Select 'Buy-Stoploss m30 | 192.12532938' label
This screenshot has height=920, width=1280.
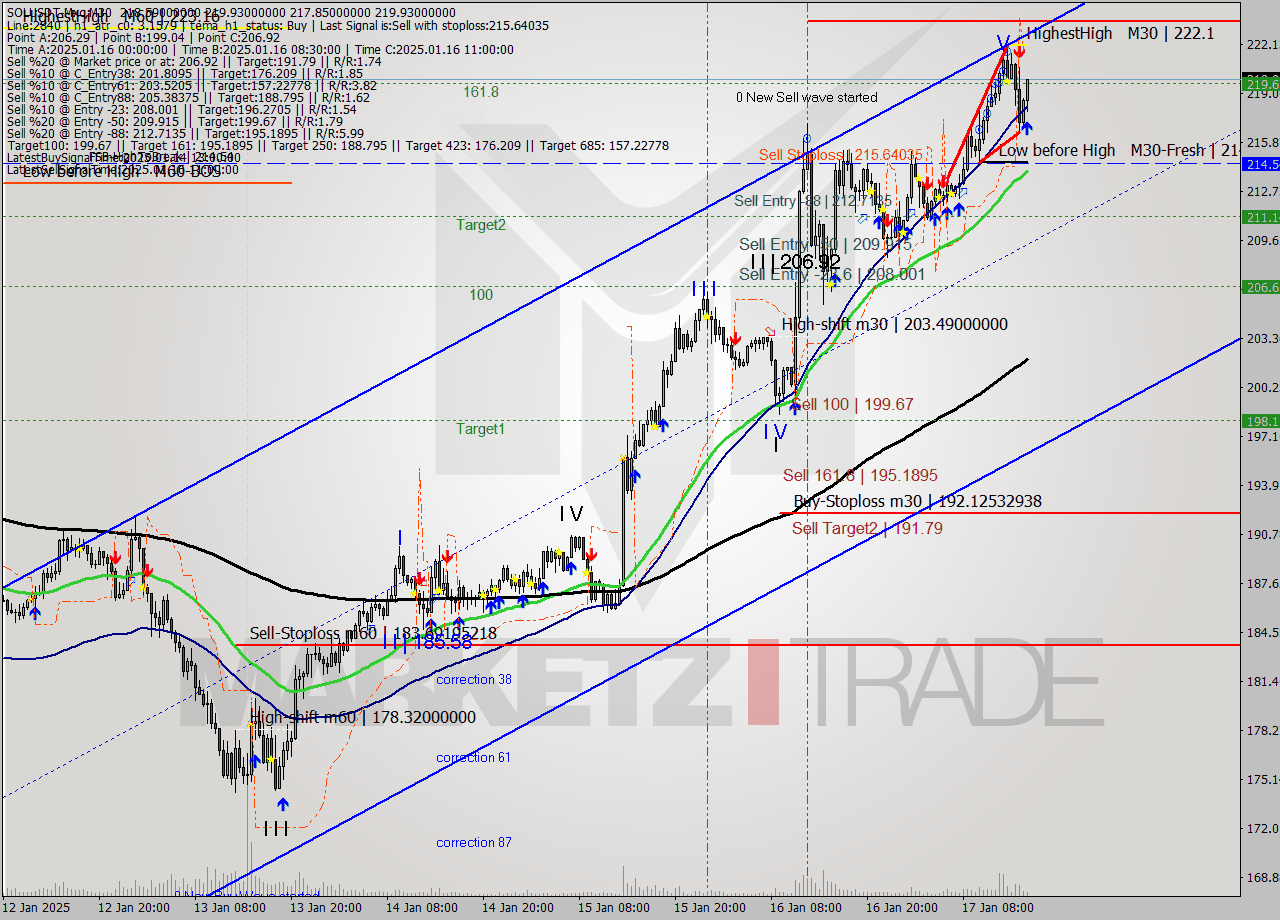tap(917, 501)
